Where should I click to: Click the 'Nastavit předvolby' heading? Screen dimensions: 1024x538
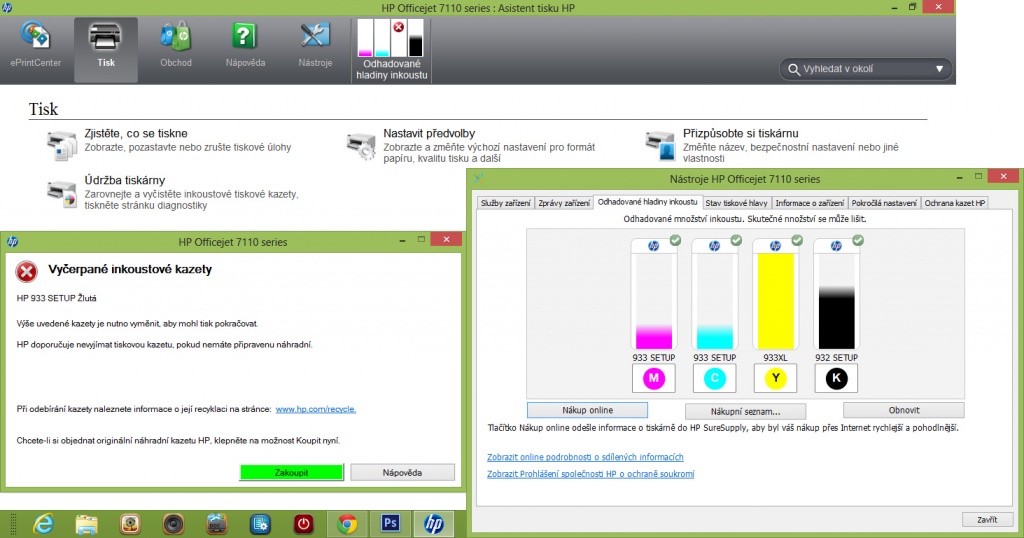tap(429, 133)
